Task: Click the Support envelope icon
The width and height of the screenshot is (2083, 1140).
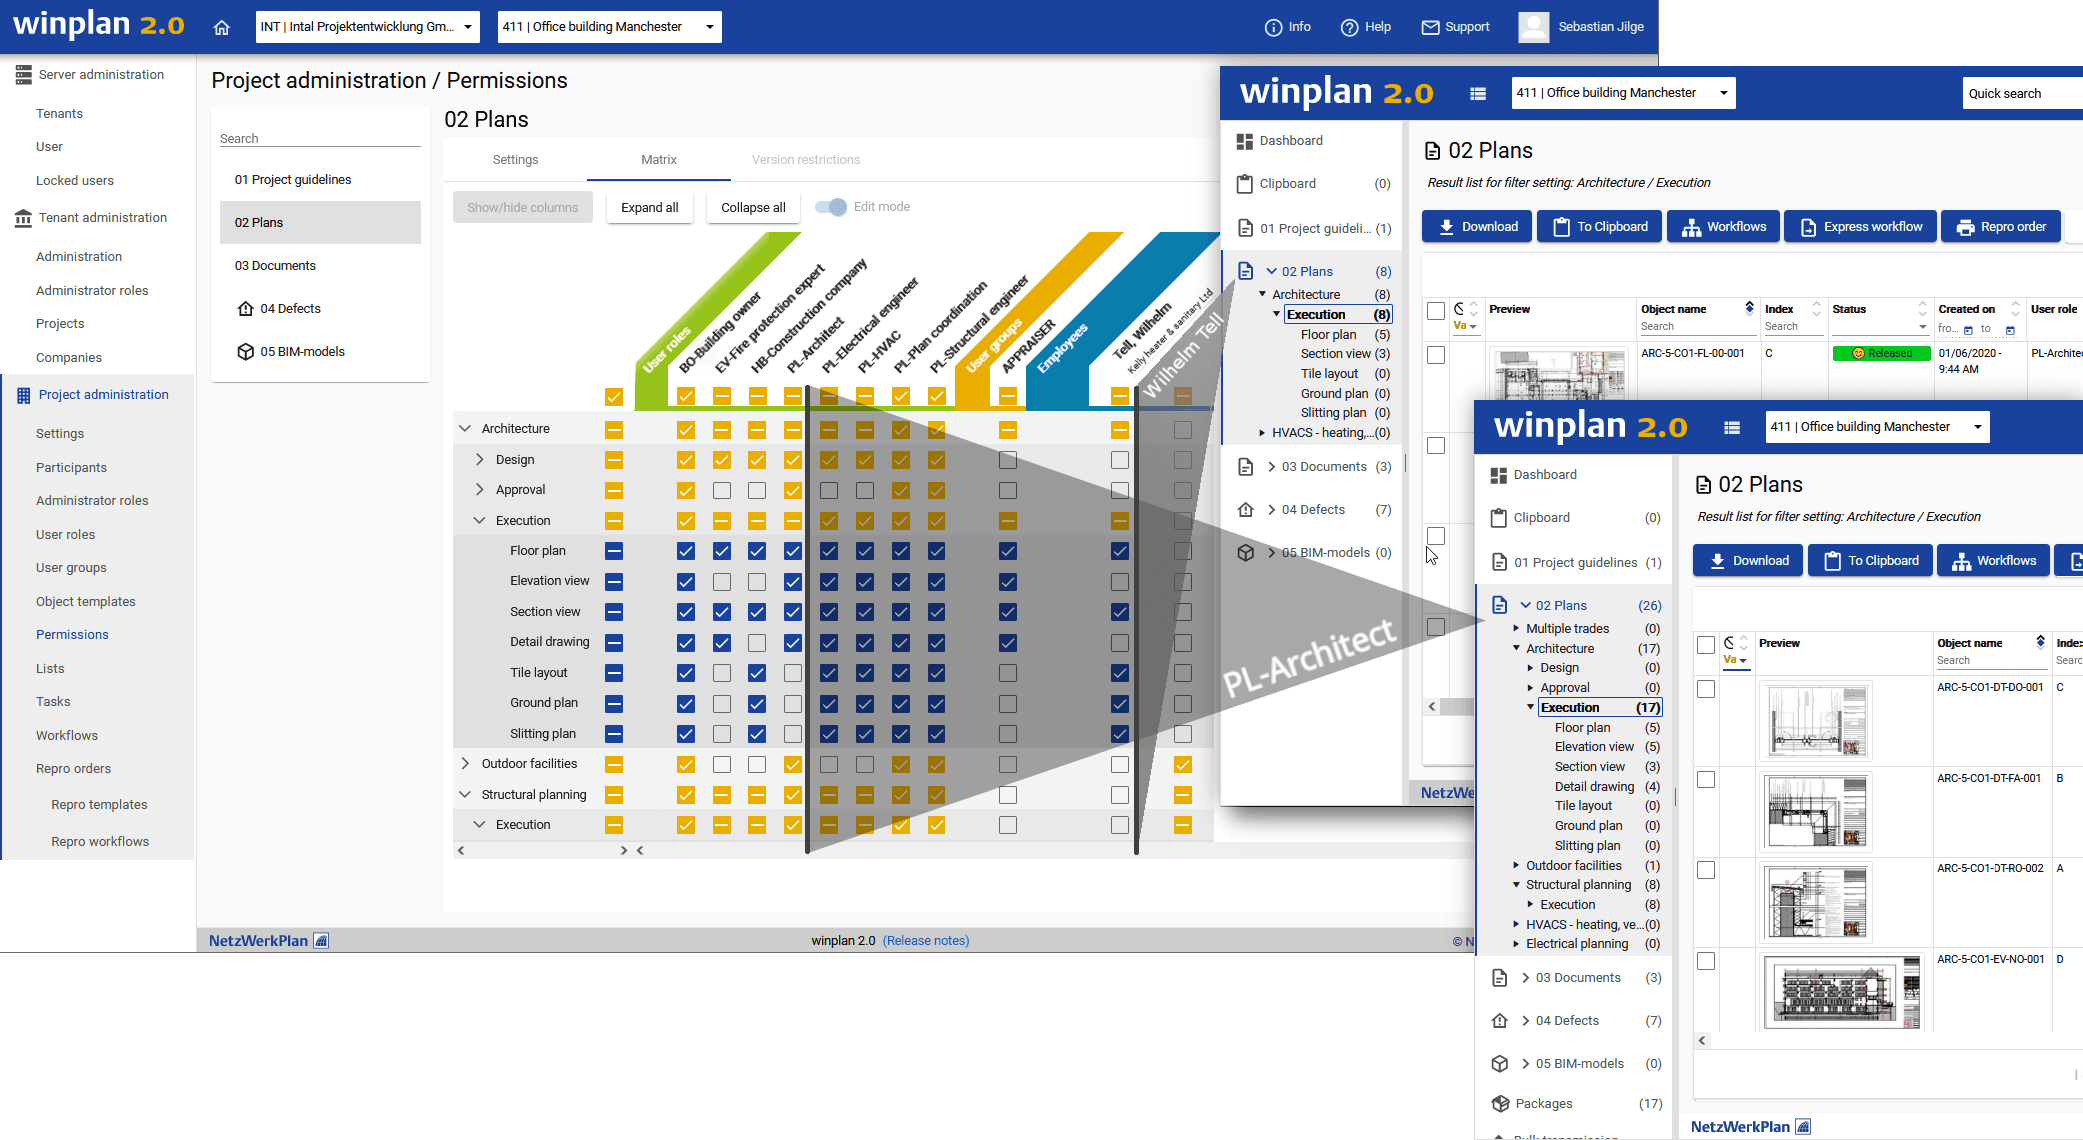Action: click(1430, 27)
